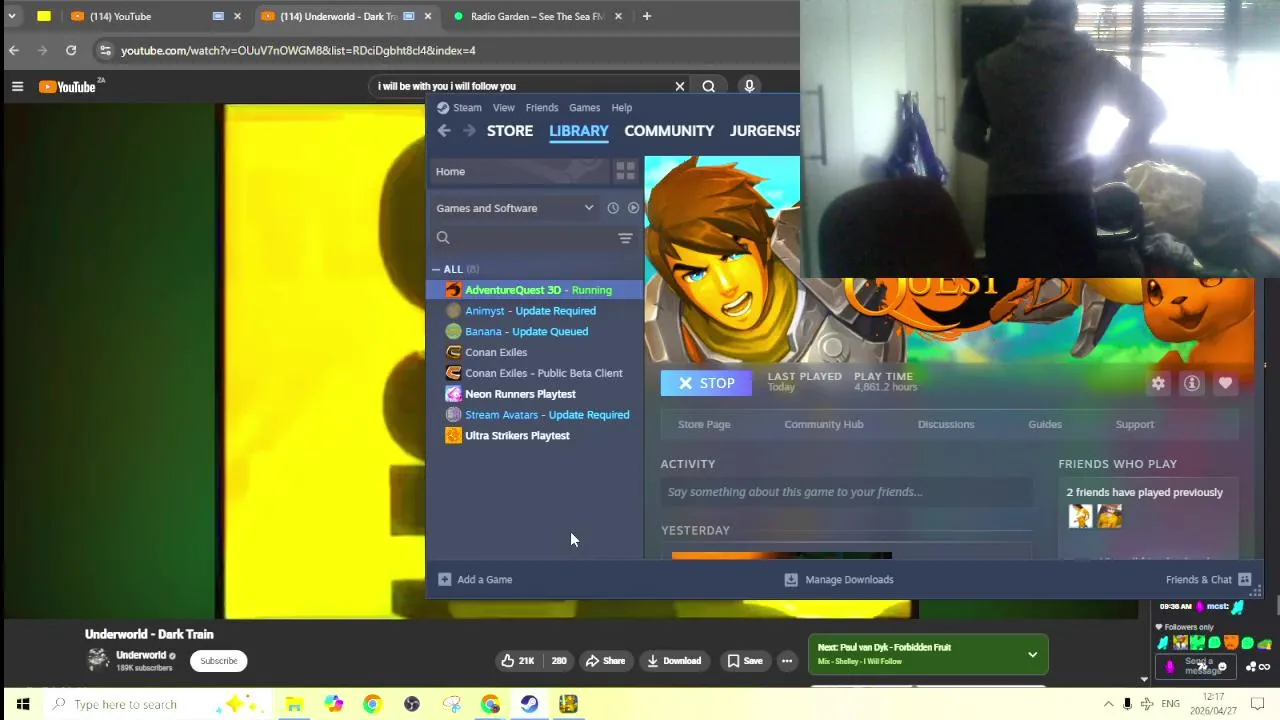Select Conan Exiles - Public Beta Client
The image size is (1280, 720).
pos(535,373)
